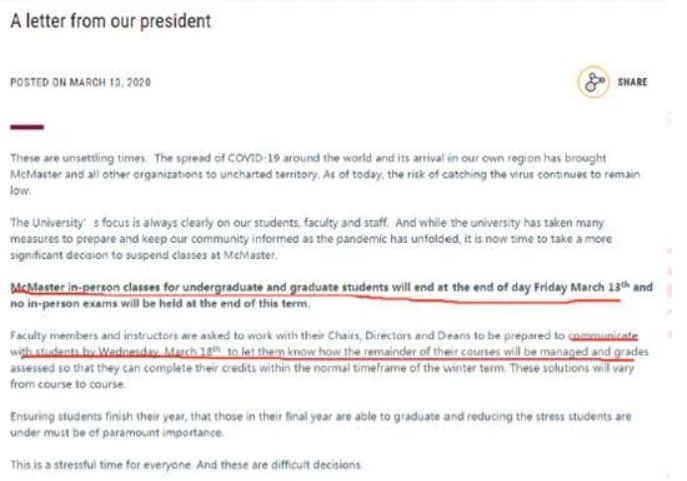Click the paragraph starting "The University's focus"
Screen dimensions: 687x481
click(x=320, y=230)
